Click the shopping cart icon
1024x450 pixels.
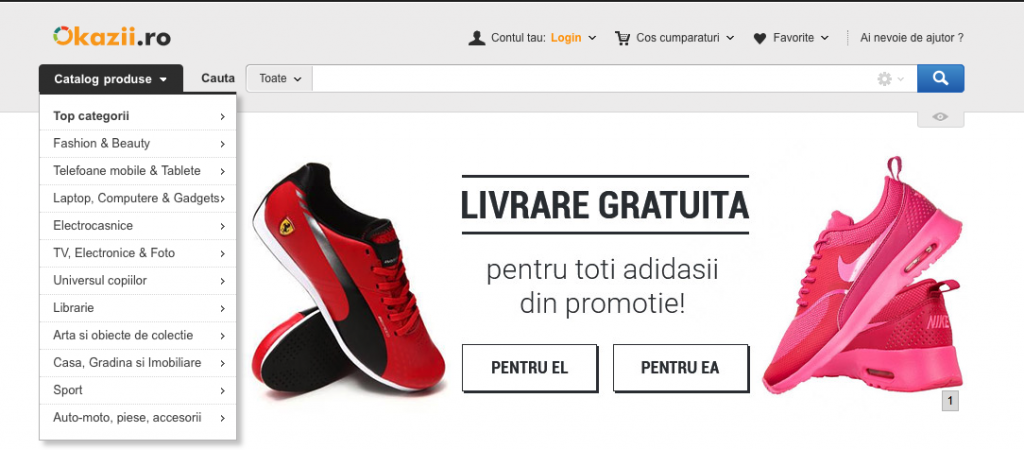622,38
